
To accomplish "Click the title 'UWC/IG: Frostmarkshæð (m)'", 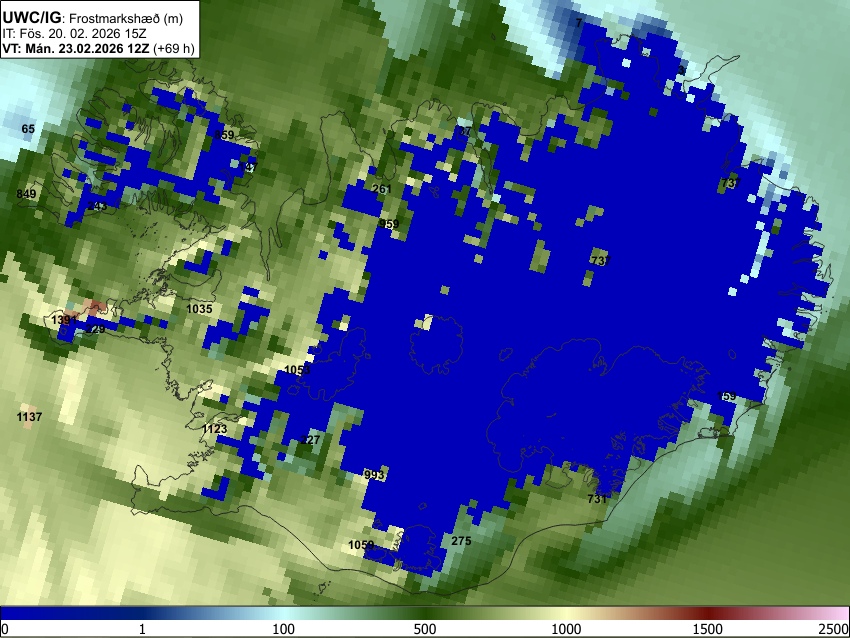I will tap(93, 18).
